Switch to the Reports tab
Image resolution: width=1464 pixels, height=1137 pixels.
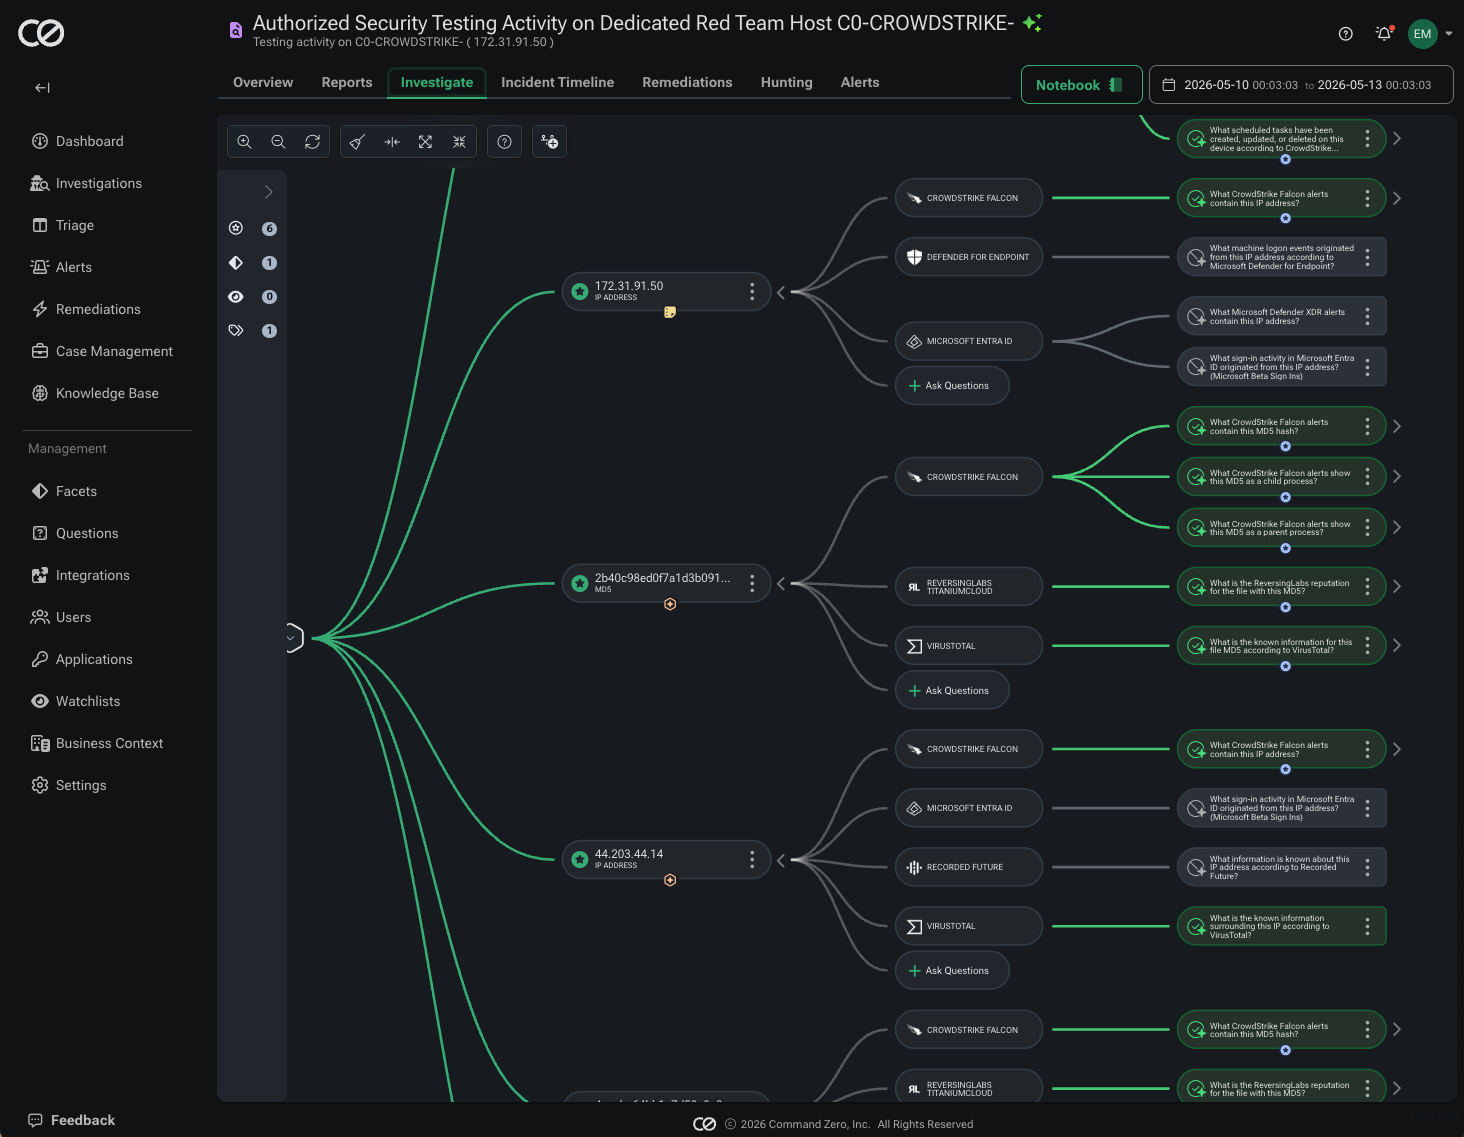click(x=347, y=83)
